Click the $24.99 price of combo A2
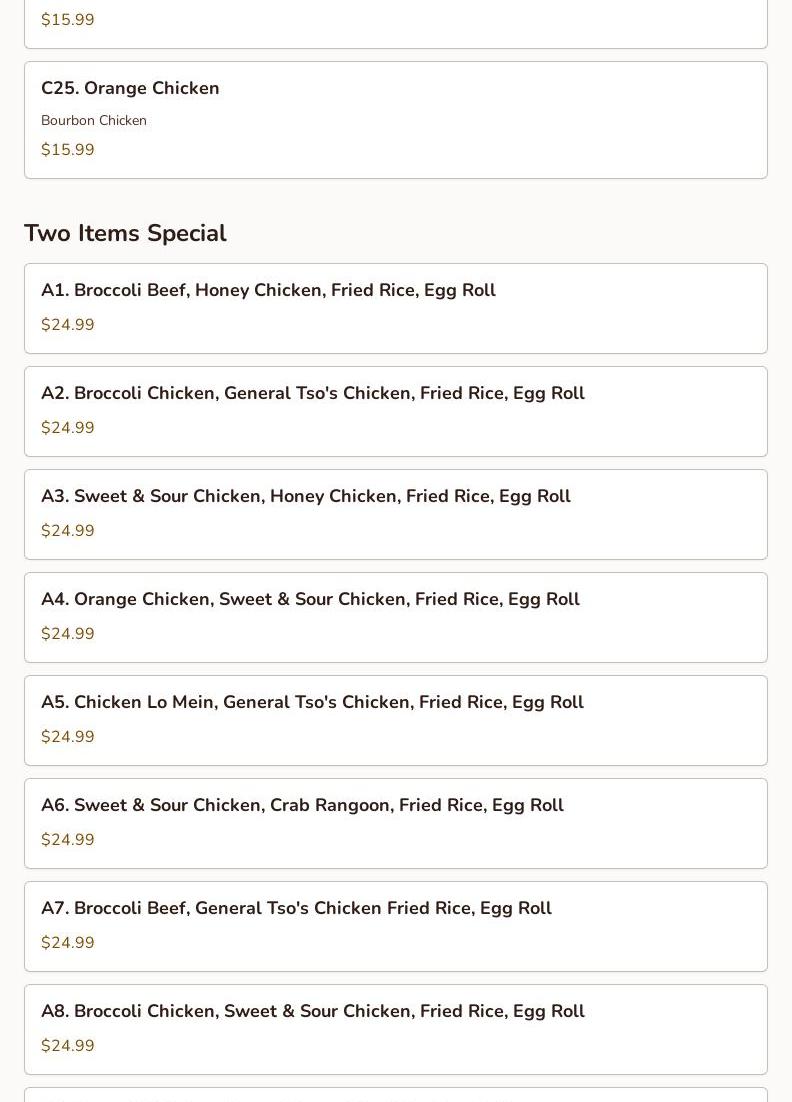This screenshot has width=792, height=1102. 68,428
